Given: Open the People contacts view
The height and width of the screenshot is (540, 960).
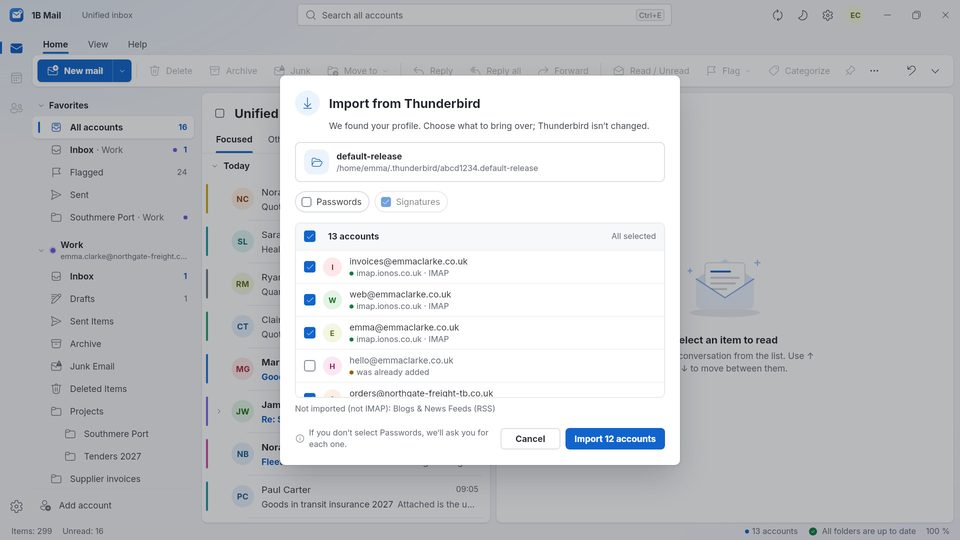Looking at the screenshot, I should pos(17,108).
